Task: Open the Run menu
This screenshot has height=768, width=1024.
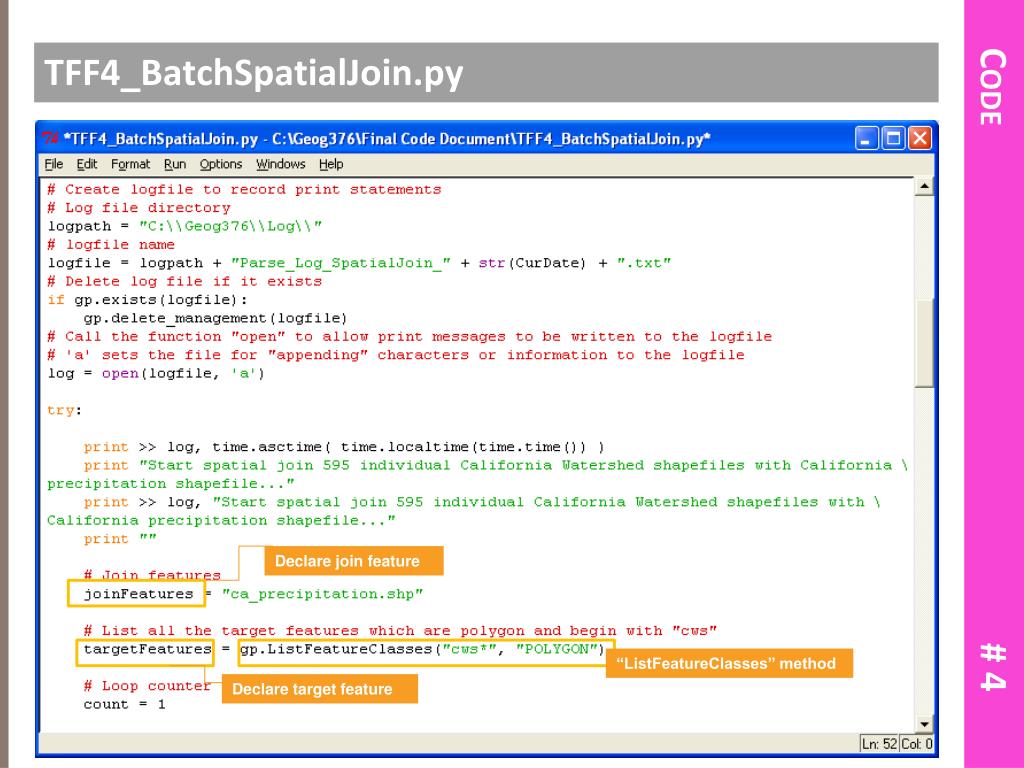Action: pos(174,165)
